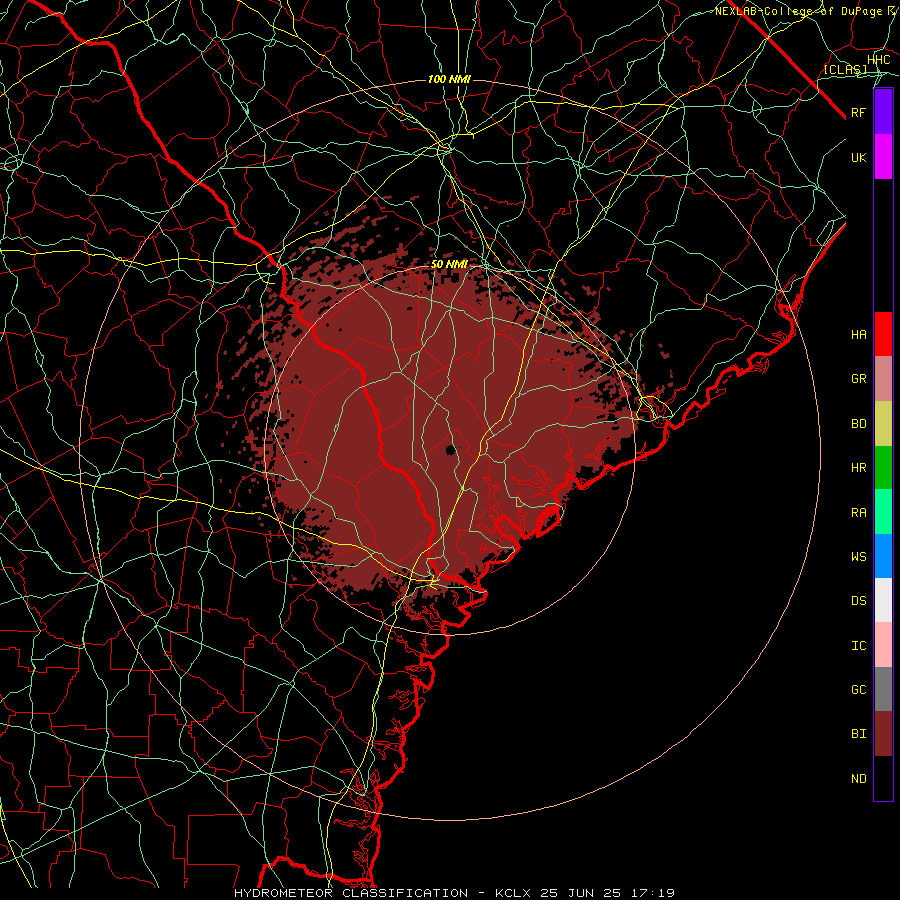Click the DS white legend swatch

click(883, 600)
